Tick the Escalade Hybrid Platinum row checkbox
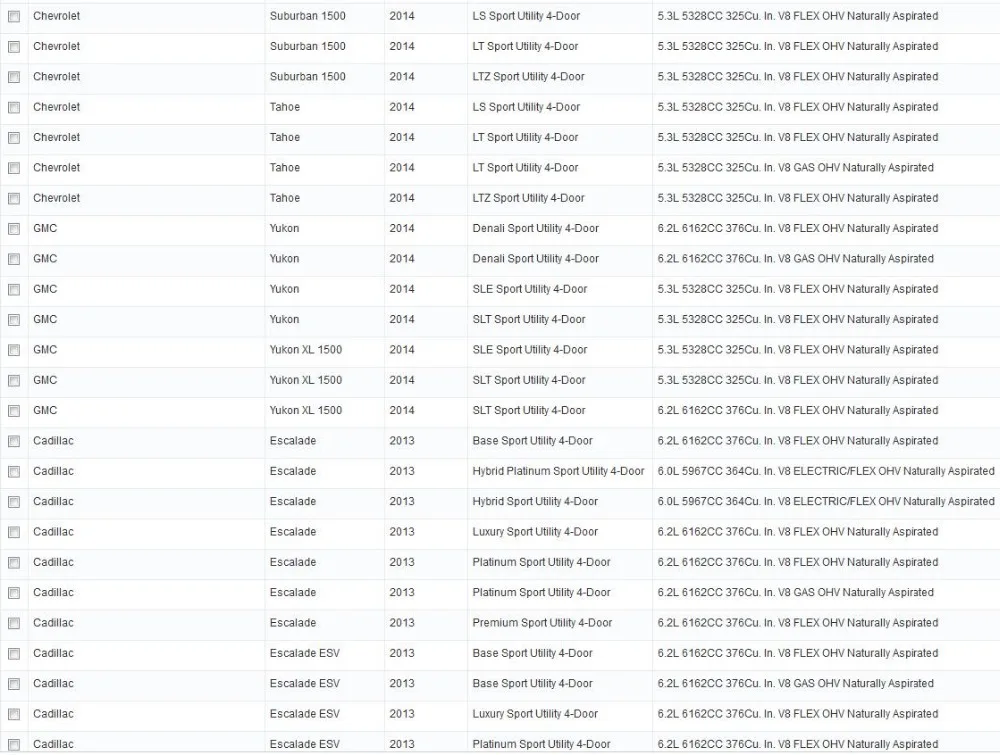Viewport: 1000px width, 755px height. pyautogui.click(x=14, y=472)
